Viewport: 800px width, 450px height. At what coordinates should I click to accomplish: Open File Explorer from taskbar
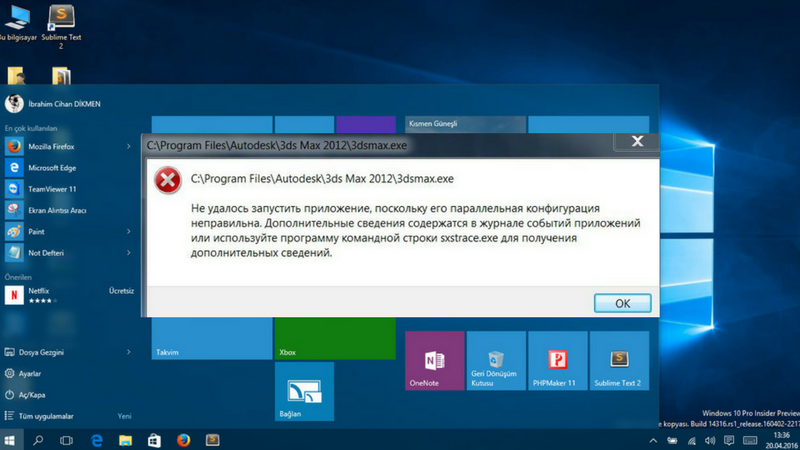(x=126, y=440)
